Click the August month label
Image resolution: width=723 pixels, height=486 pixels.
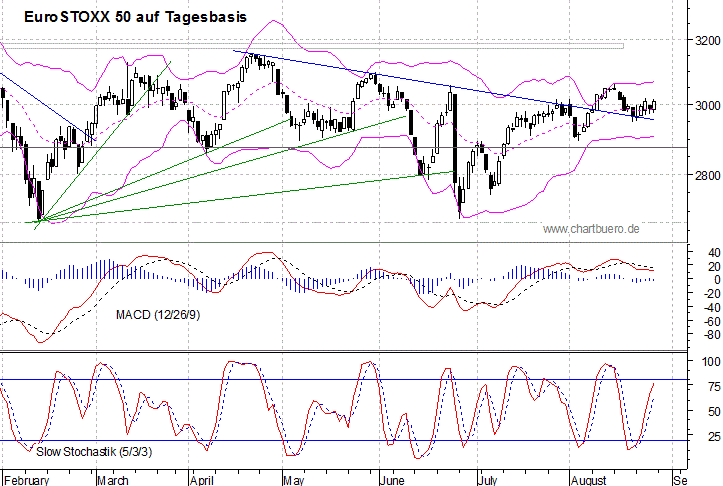[589, 480]
